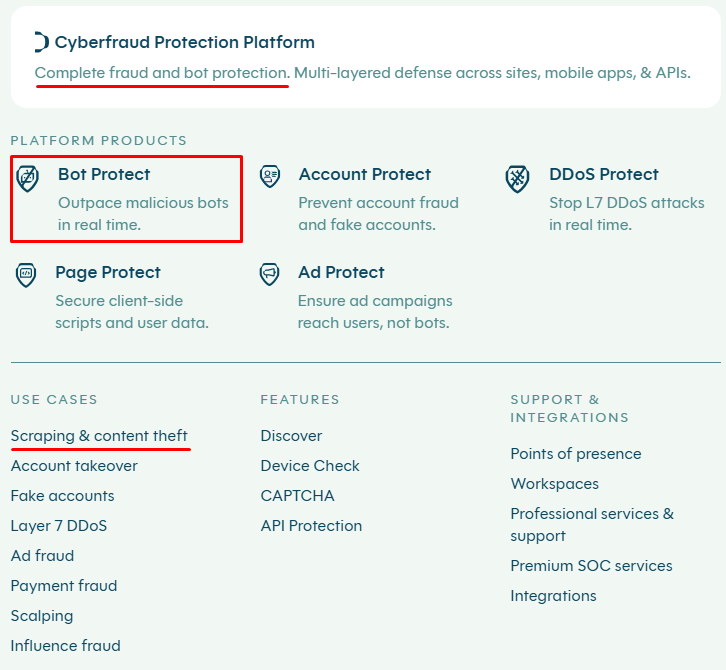The image size is (726, 670).
Task: Open the Device Check feature link
Action: coord(310,466)
